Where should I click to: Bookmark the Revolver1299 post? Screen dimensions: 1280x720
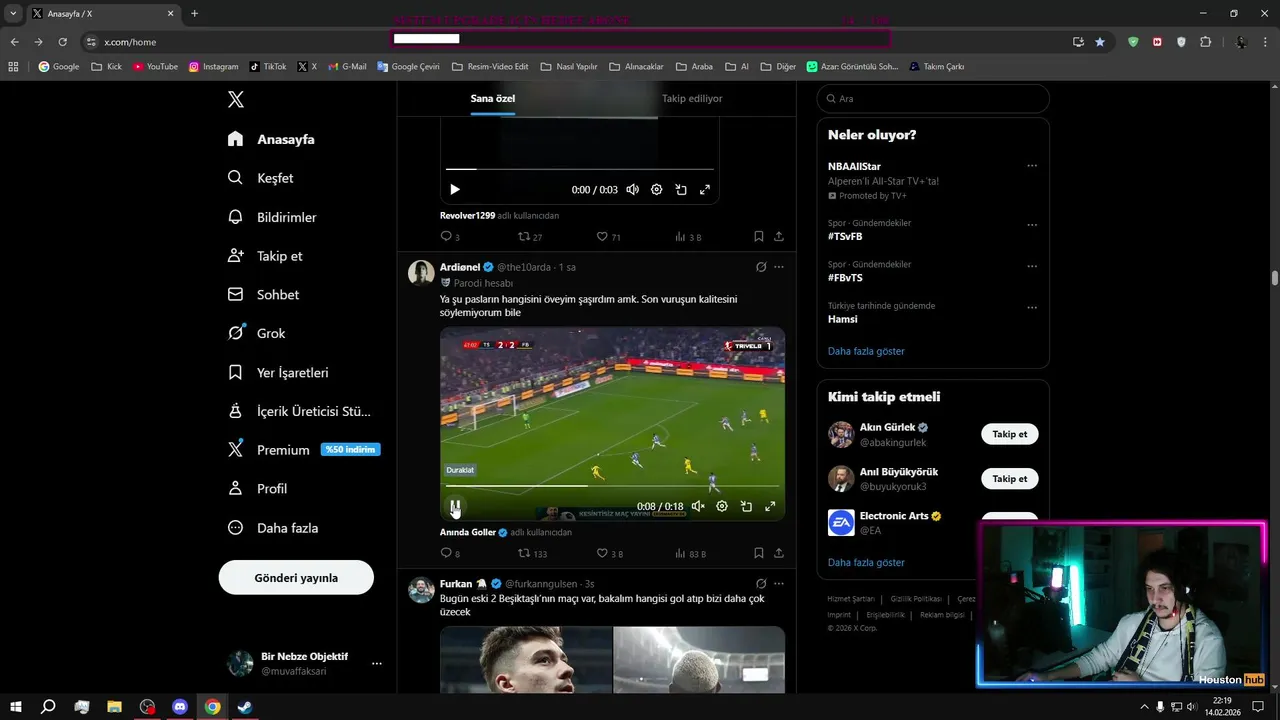[x=759, y=237]
